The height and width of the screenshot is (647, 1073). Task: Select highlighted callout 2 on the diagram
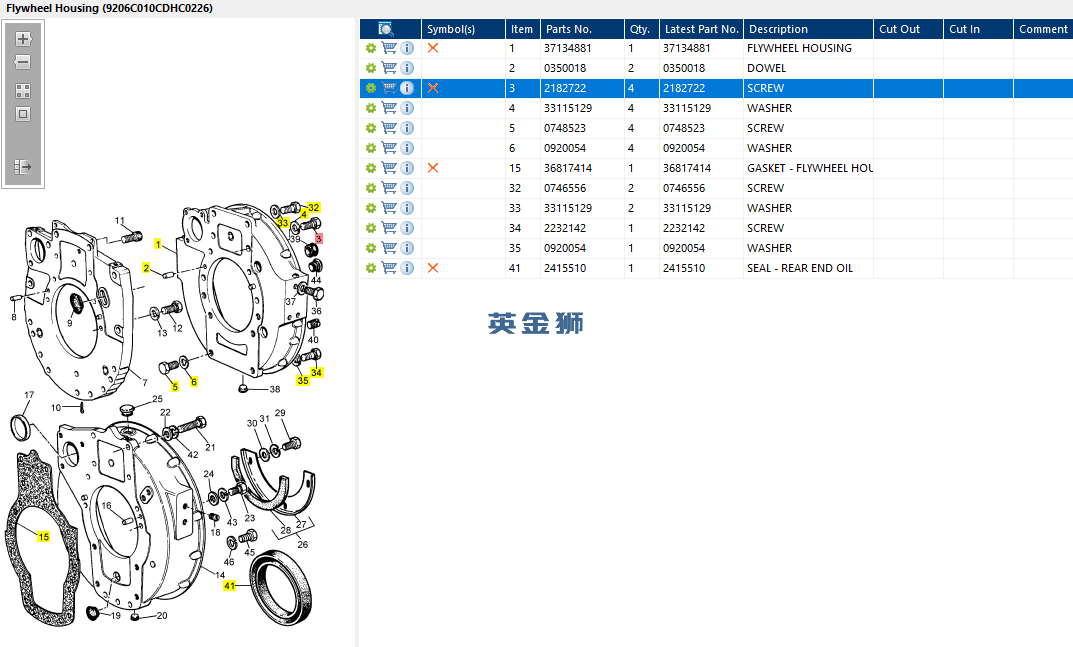(x=146, y=268)
